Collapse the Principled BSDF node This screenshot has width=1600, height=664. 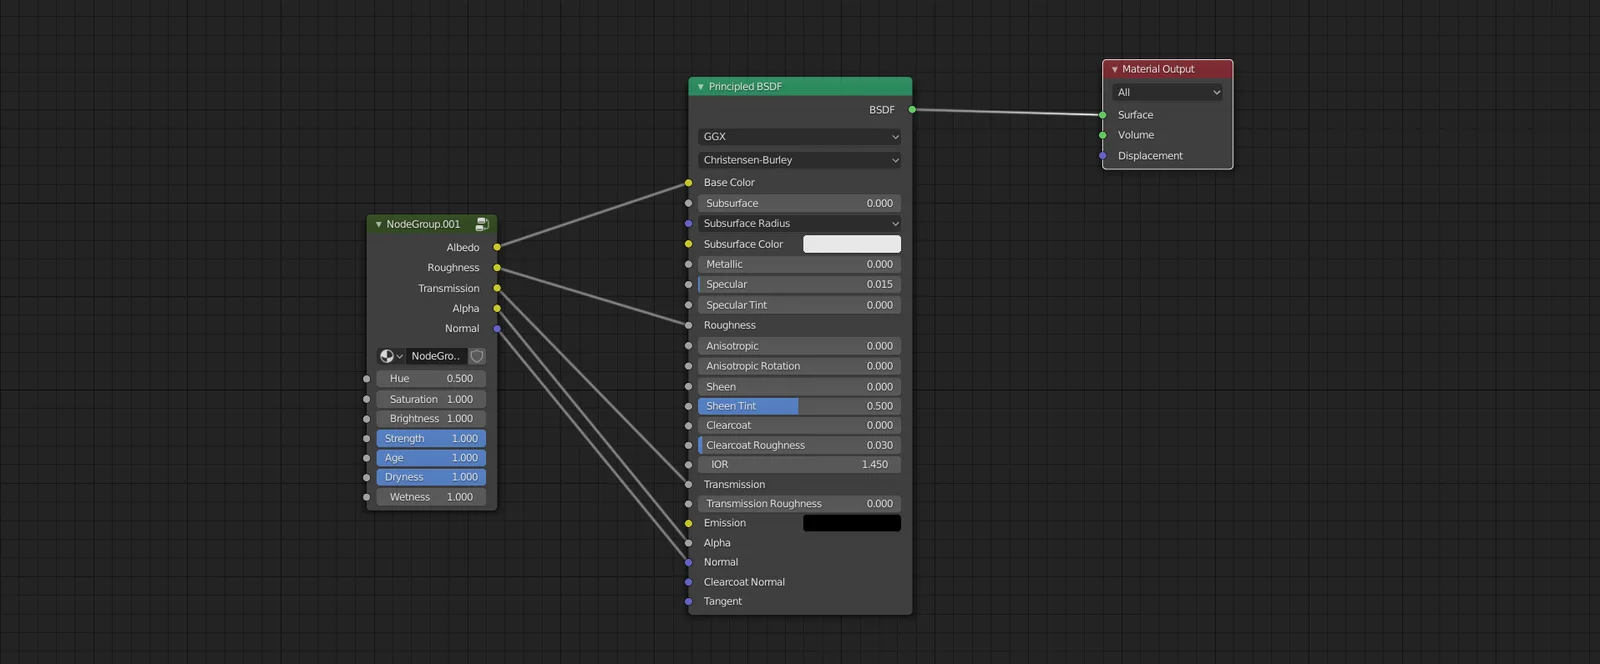[x=700, y=87]
